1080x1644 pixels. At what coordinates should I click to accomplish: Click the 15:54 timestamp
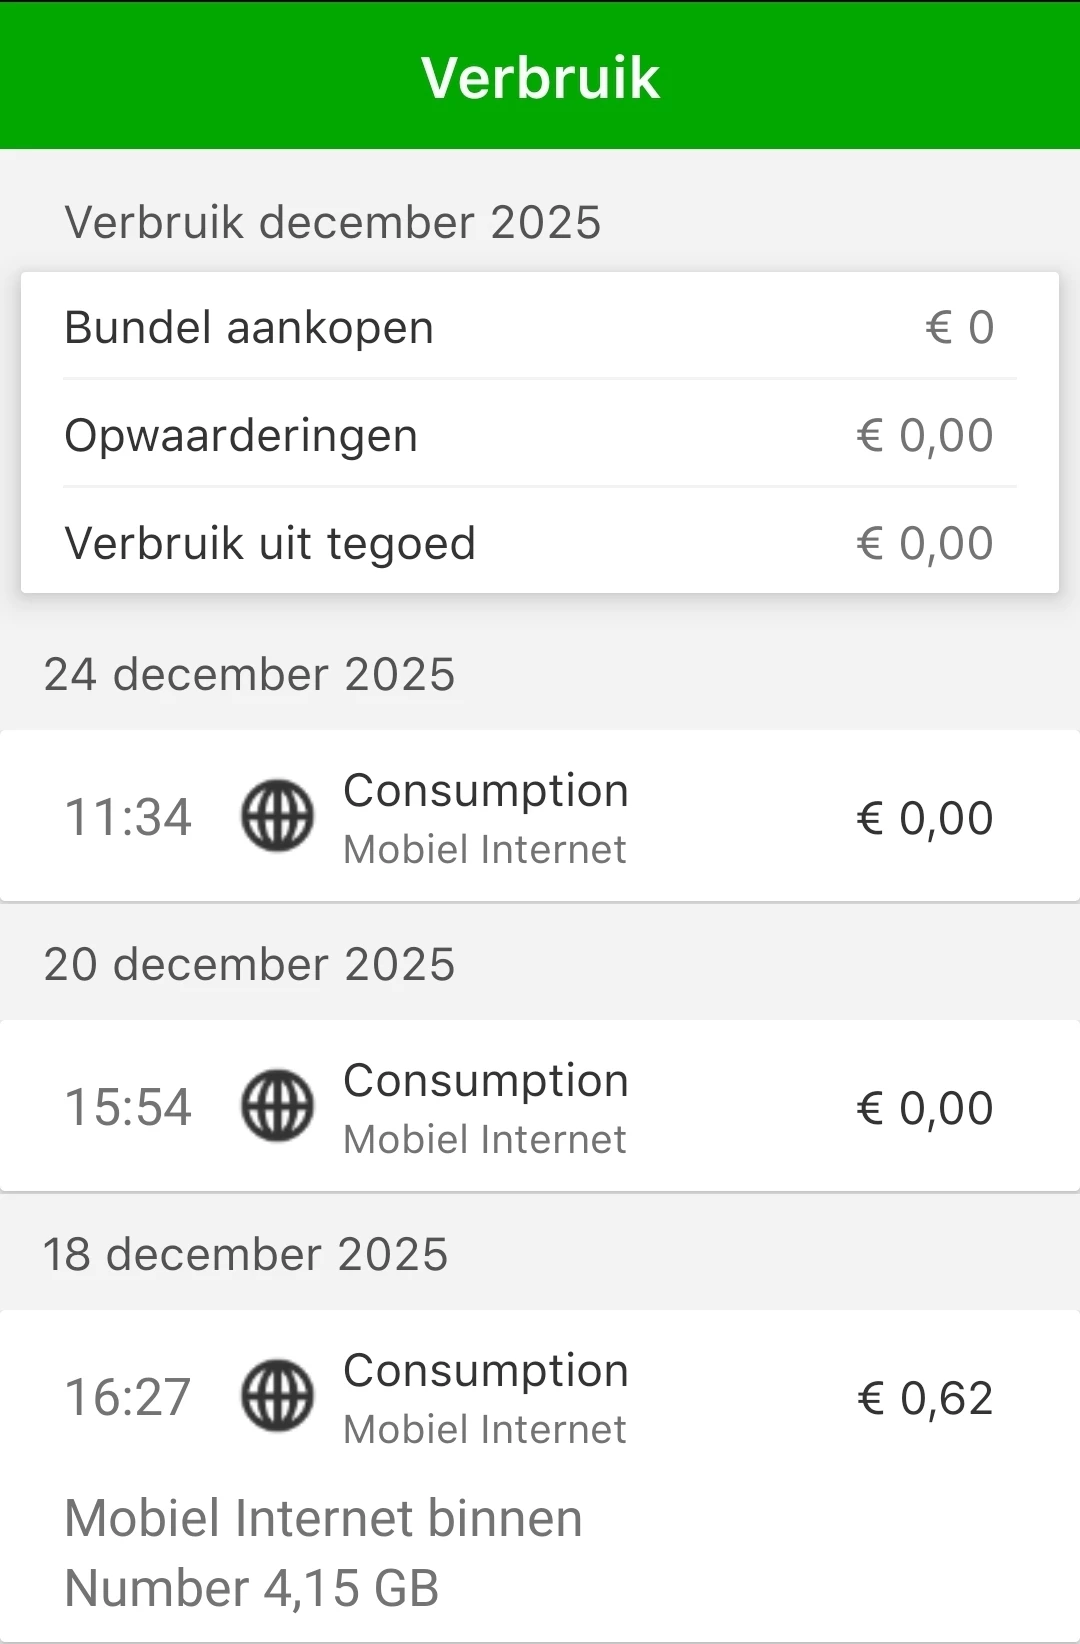point(128,1107)
